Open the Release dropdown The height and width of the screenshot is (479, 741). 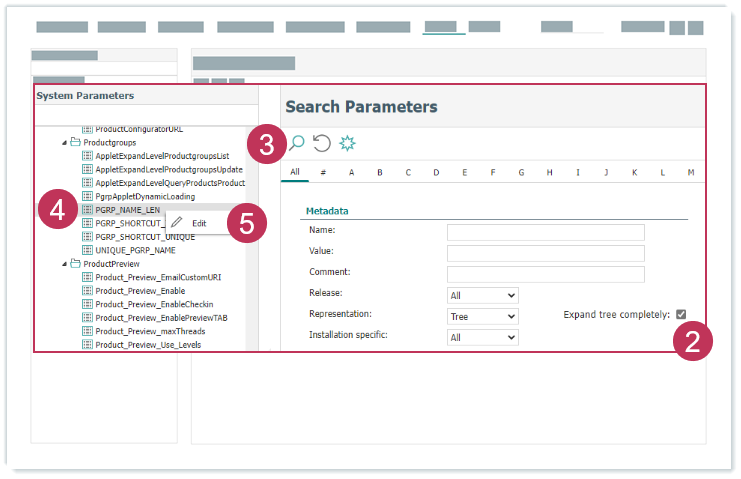click(482, 295)
